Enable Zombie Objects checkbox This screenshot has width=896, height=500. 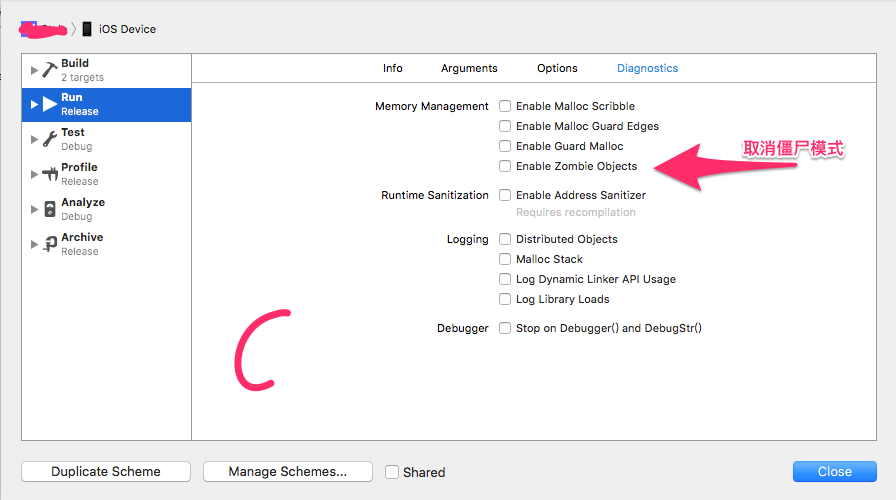(506, 166)
